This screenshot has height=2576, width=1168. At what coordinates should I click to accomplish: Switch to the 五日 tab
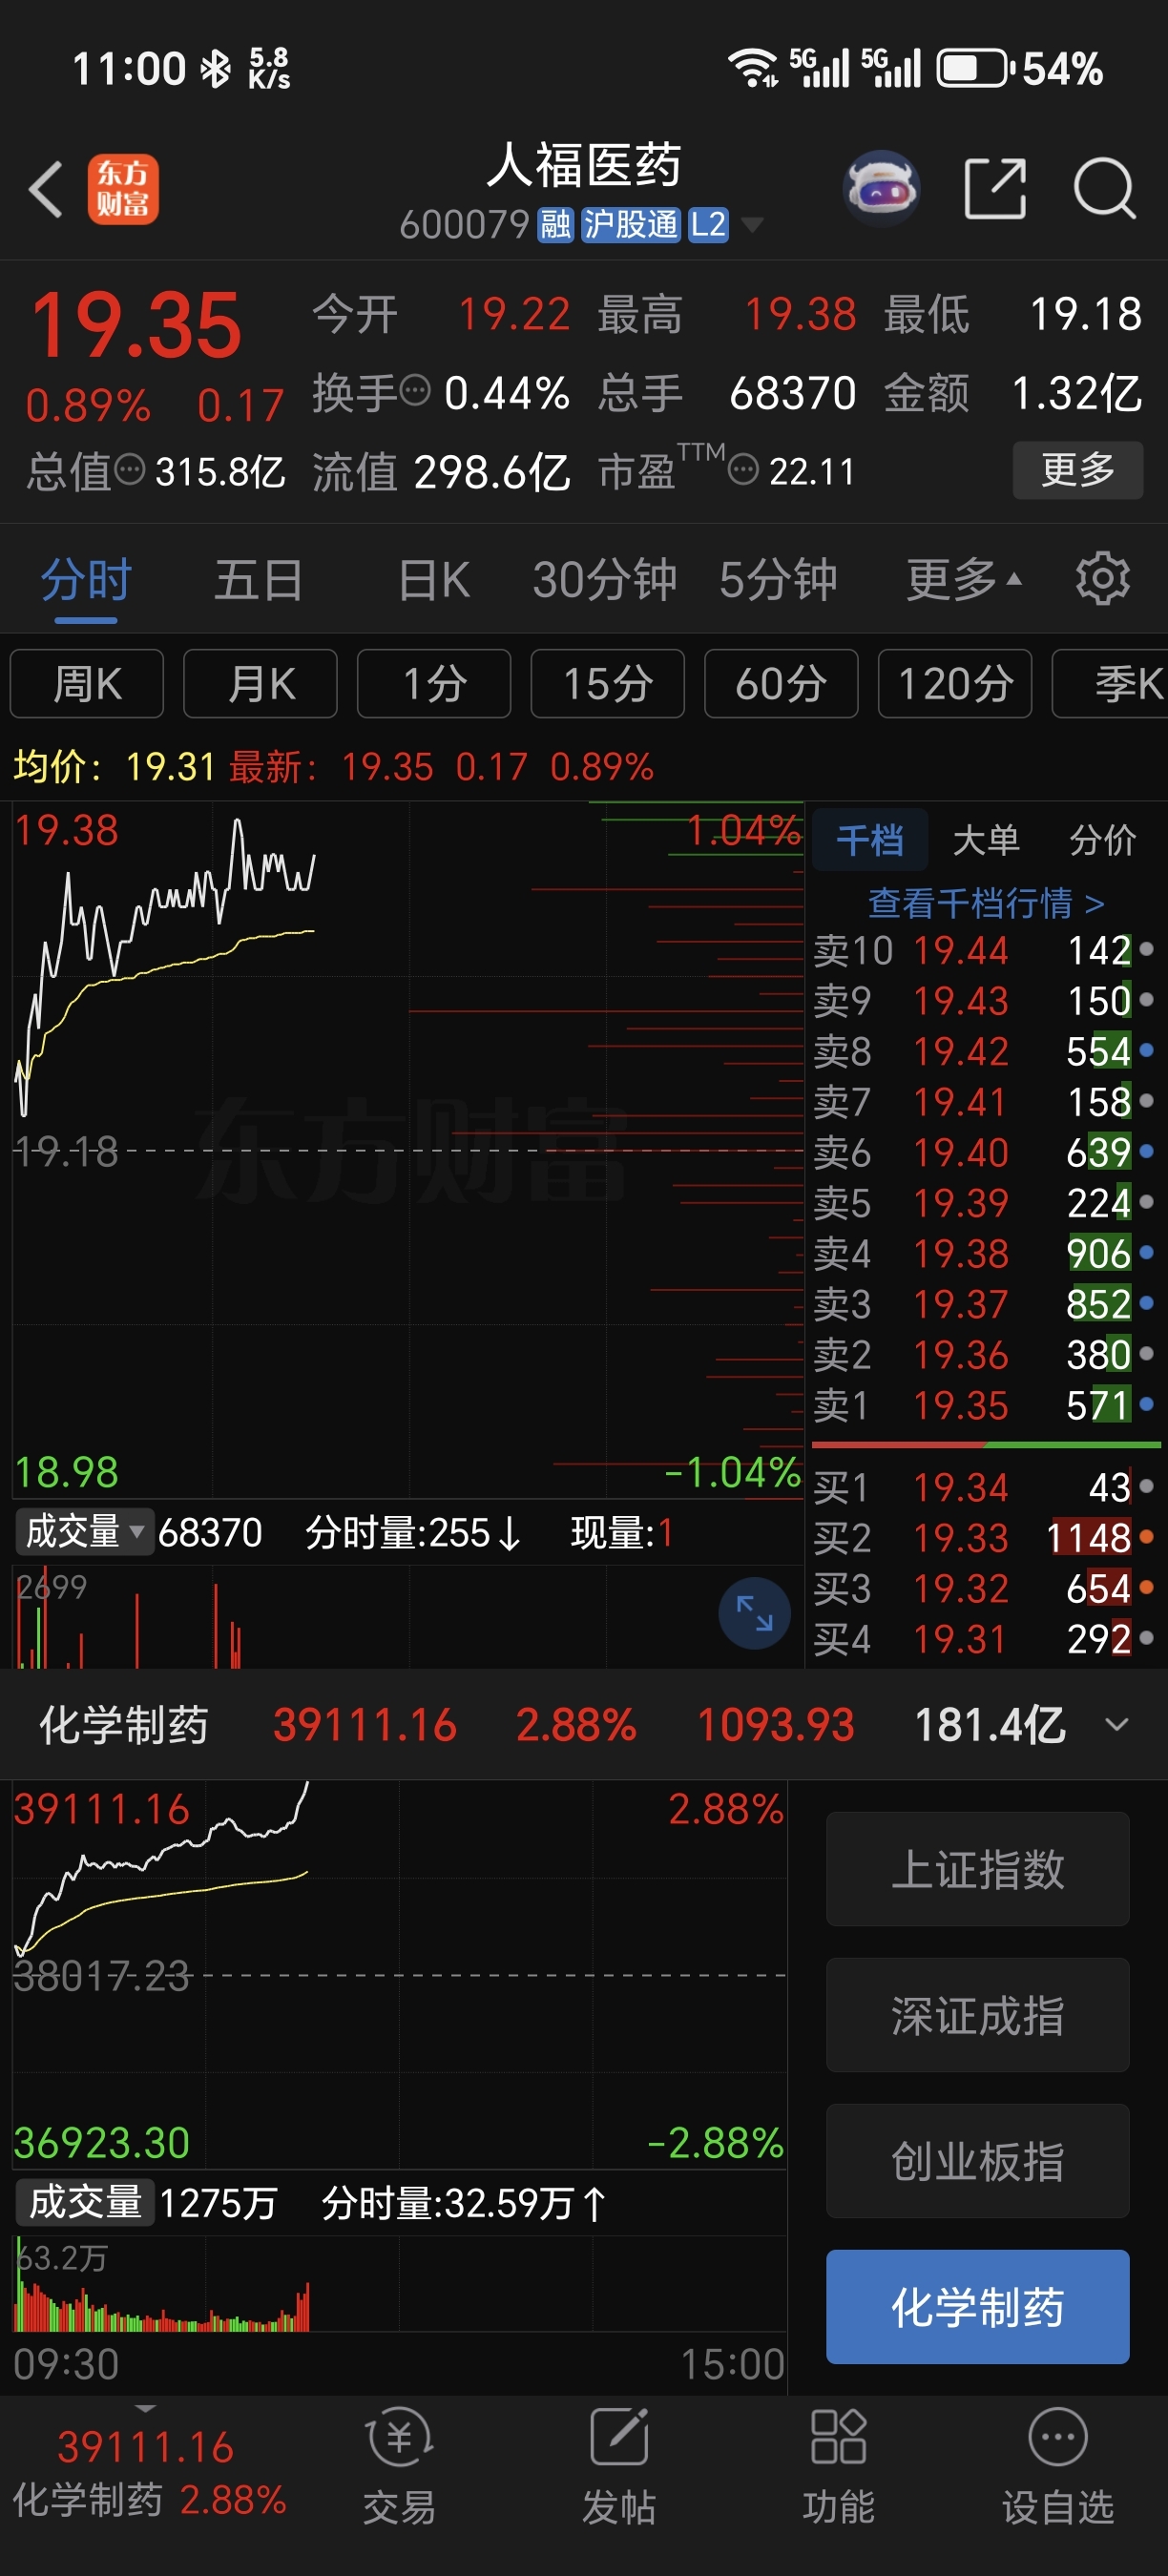pos(259,580)
